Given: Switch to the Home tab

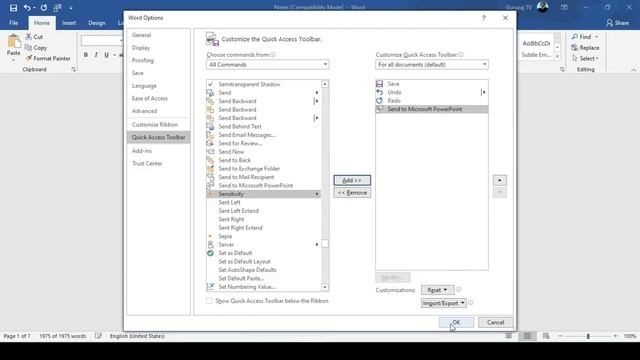Looking at the screenshot, I should point(42,23).
